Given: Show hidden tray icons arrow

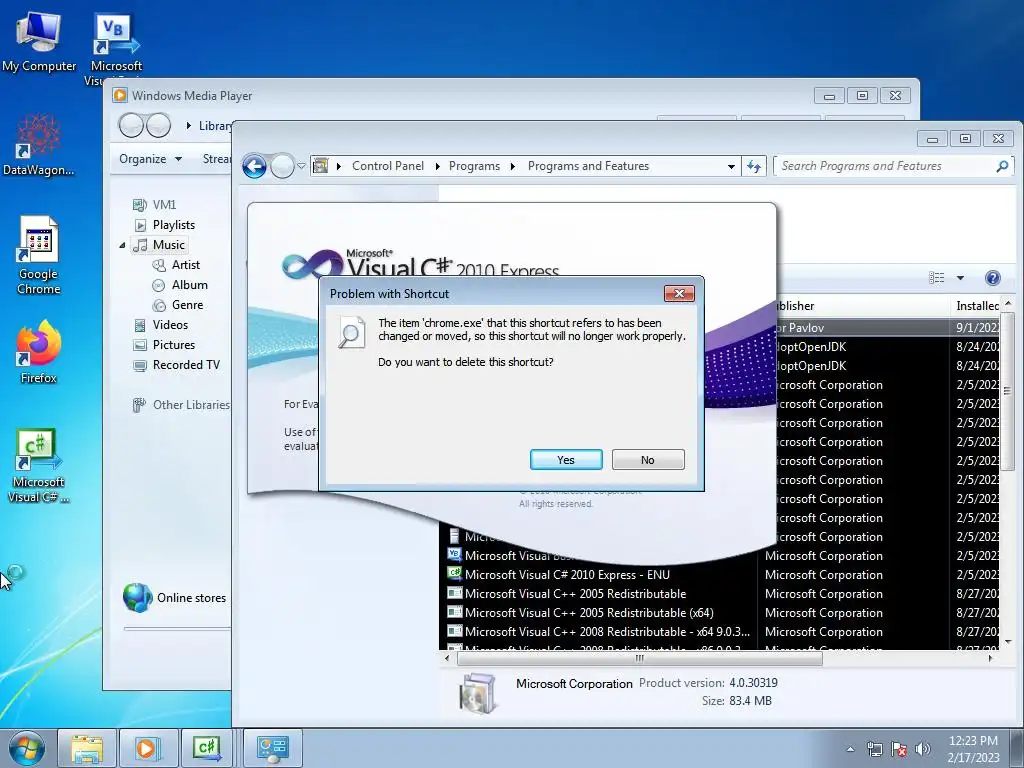Looking at the screenshot, I should pyautogui.click(x=850, y=749).
